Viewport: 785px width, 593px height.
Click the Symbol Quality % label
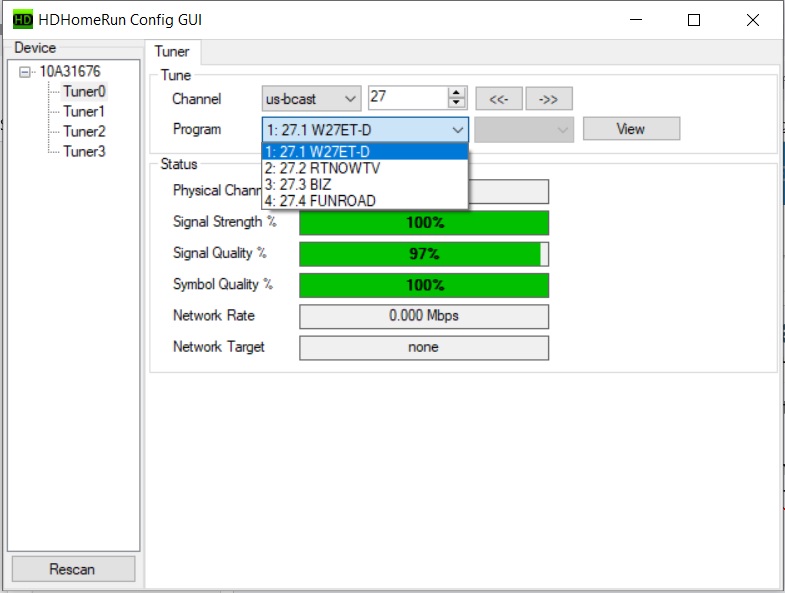(223, 284)
